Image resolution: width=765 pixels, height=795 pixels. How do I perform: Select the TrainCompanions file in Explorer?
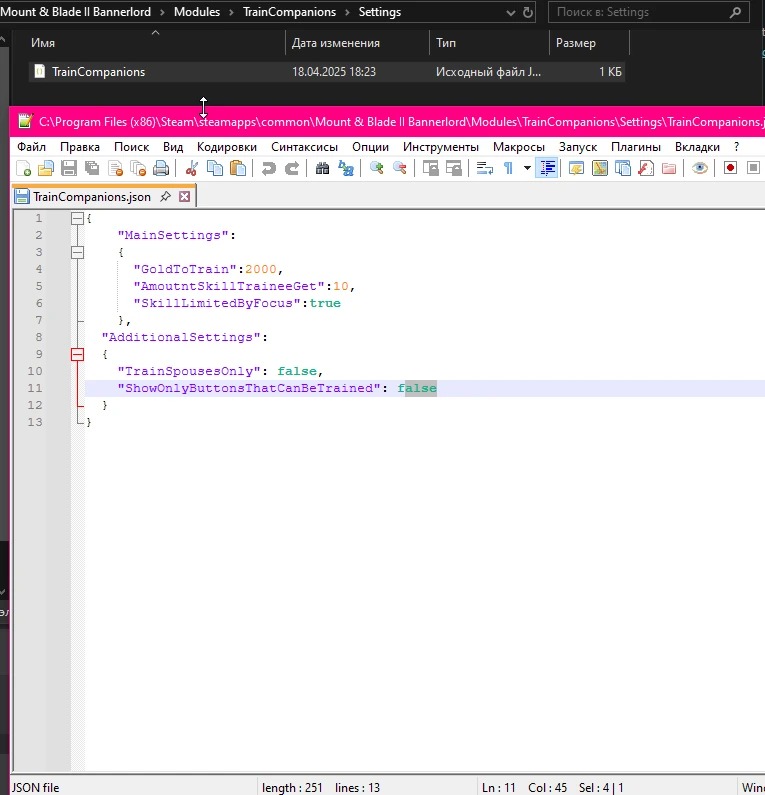(x=326, y=72)
